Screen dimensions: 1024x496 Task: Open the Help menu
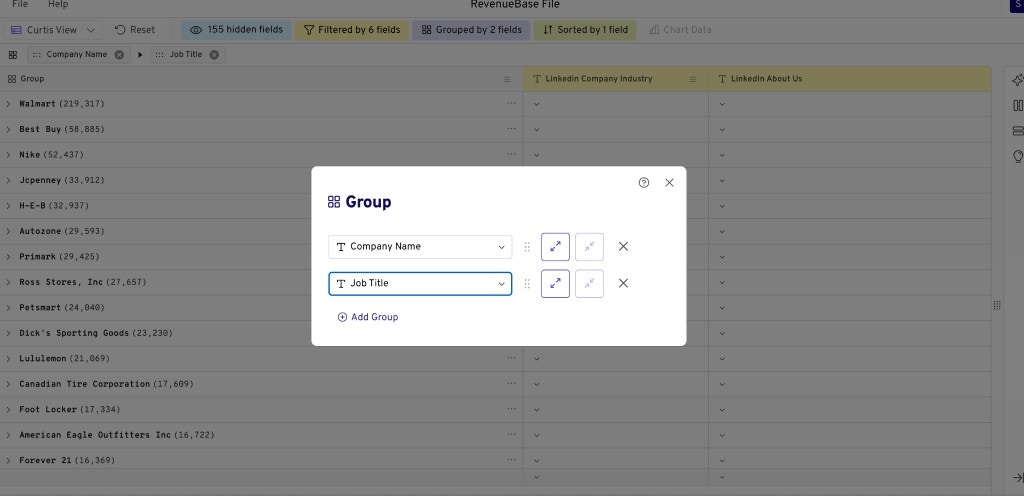58,4
